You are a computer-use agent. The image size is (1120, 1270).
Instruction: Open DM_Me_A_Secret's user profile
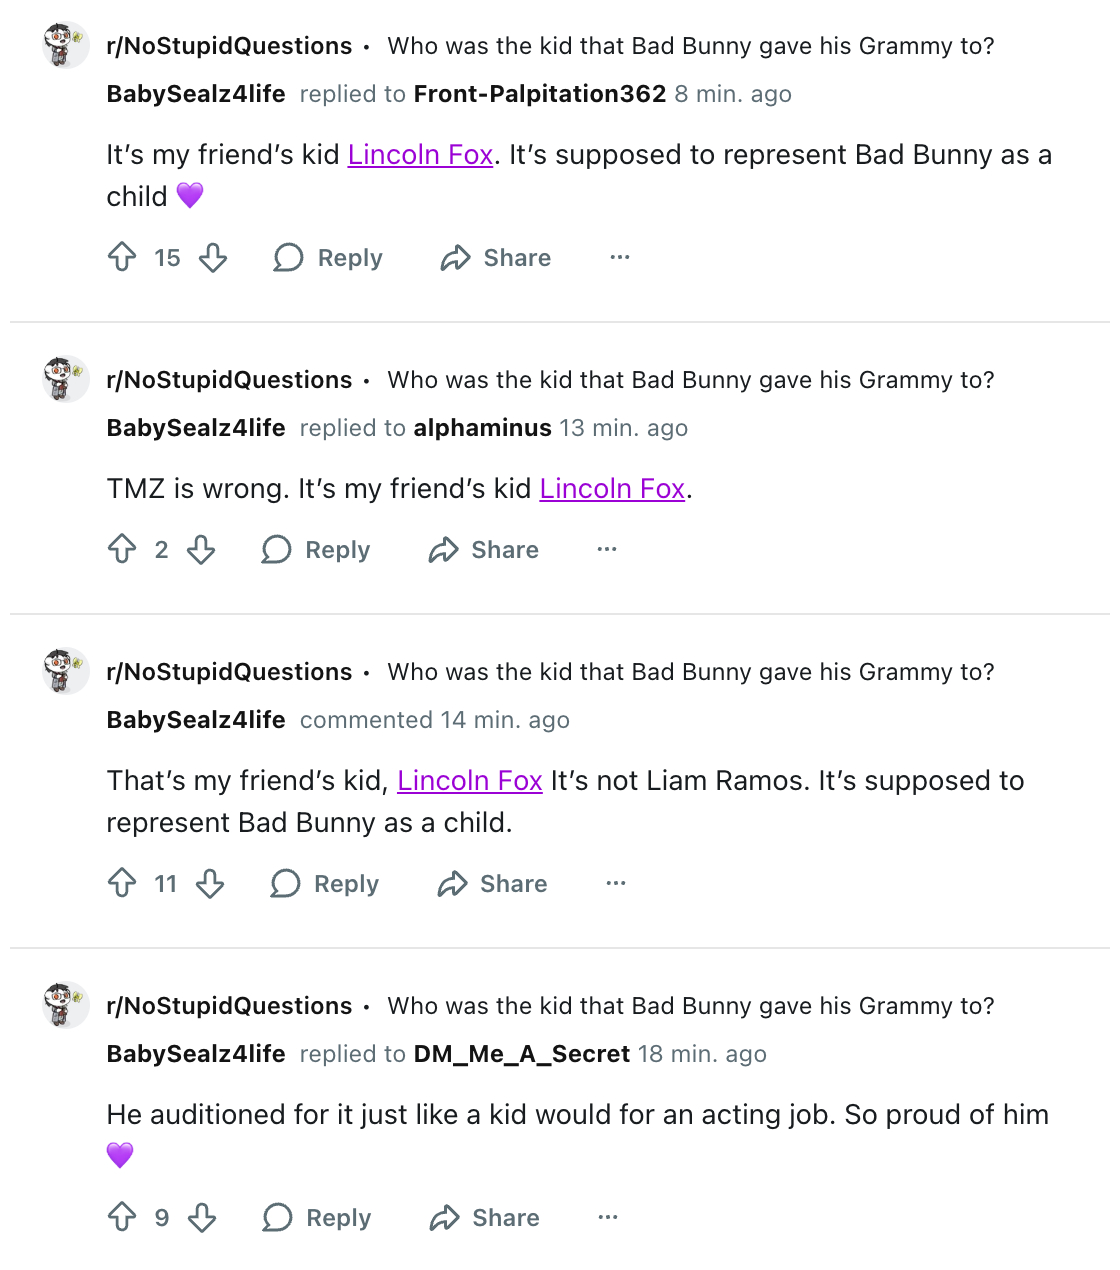(x=522, y=1054)
